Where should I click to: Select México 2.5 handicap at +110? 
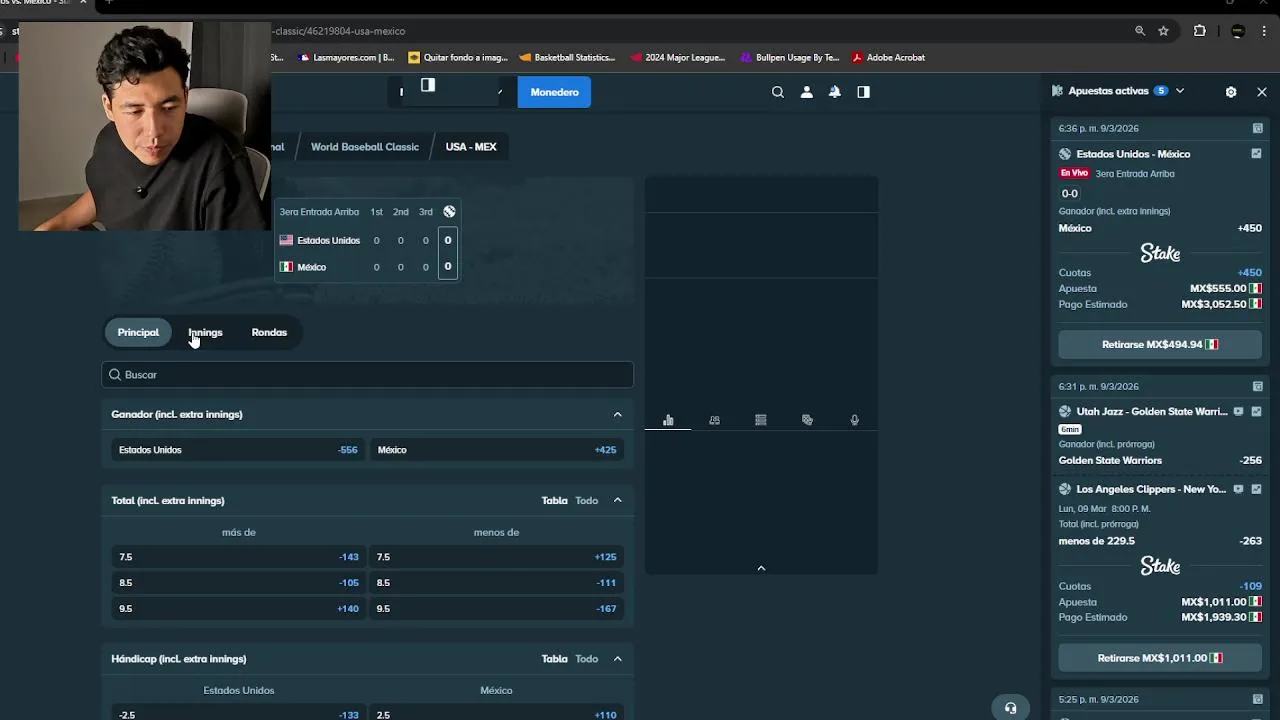(496, 714)
